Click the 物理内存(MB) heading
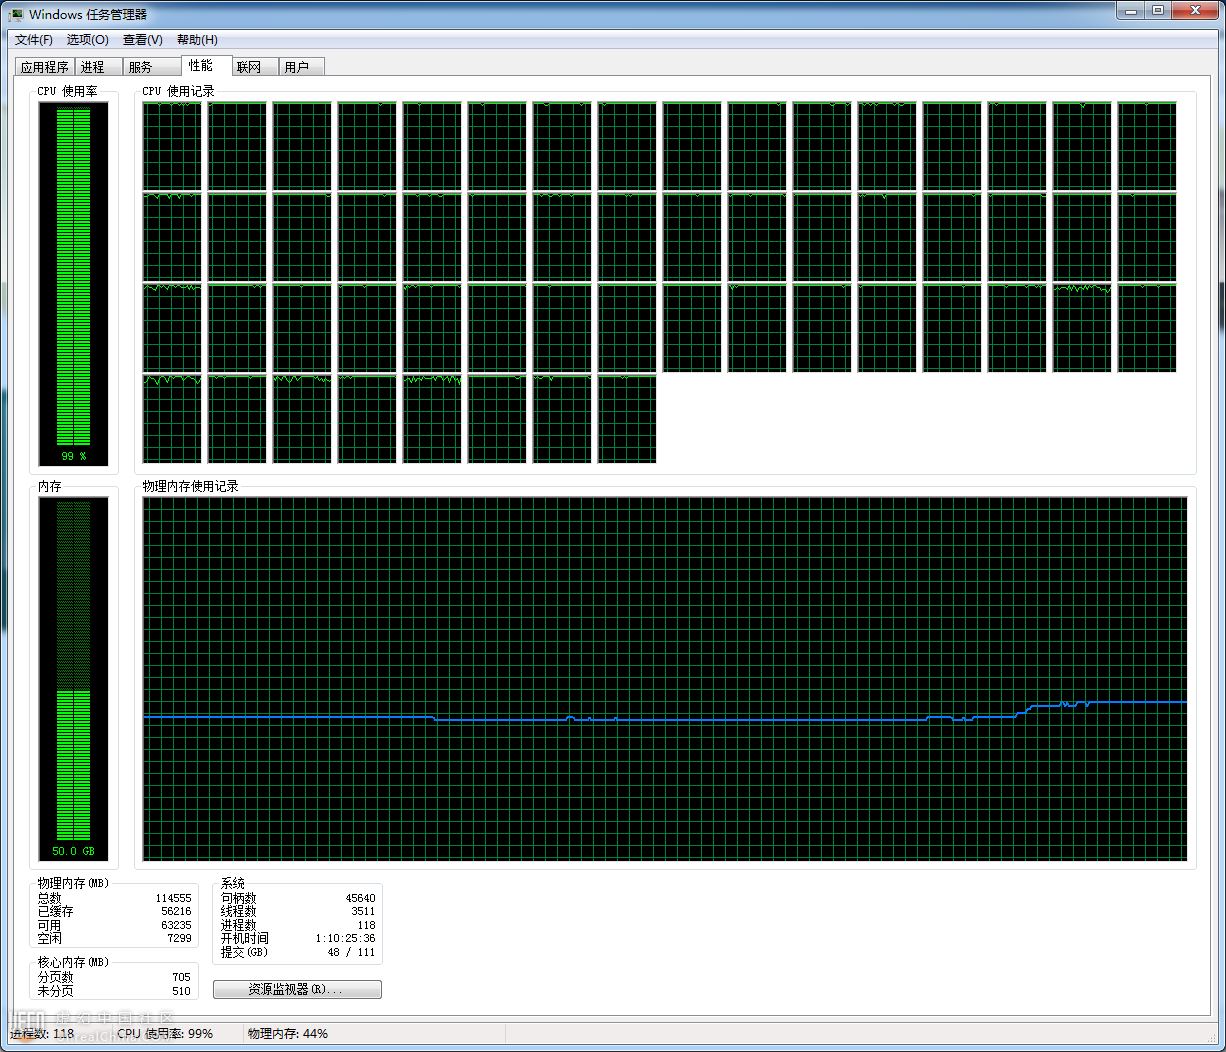 coord(73,883)
